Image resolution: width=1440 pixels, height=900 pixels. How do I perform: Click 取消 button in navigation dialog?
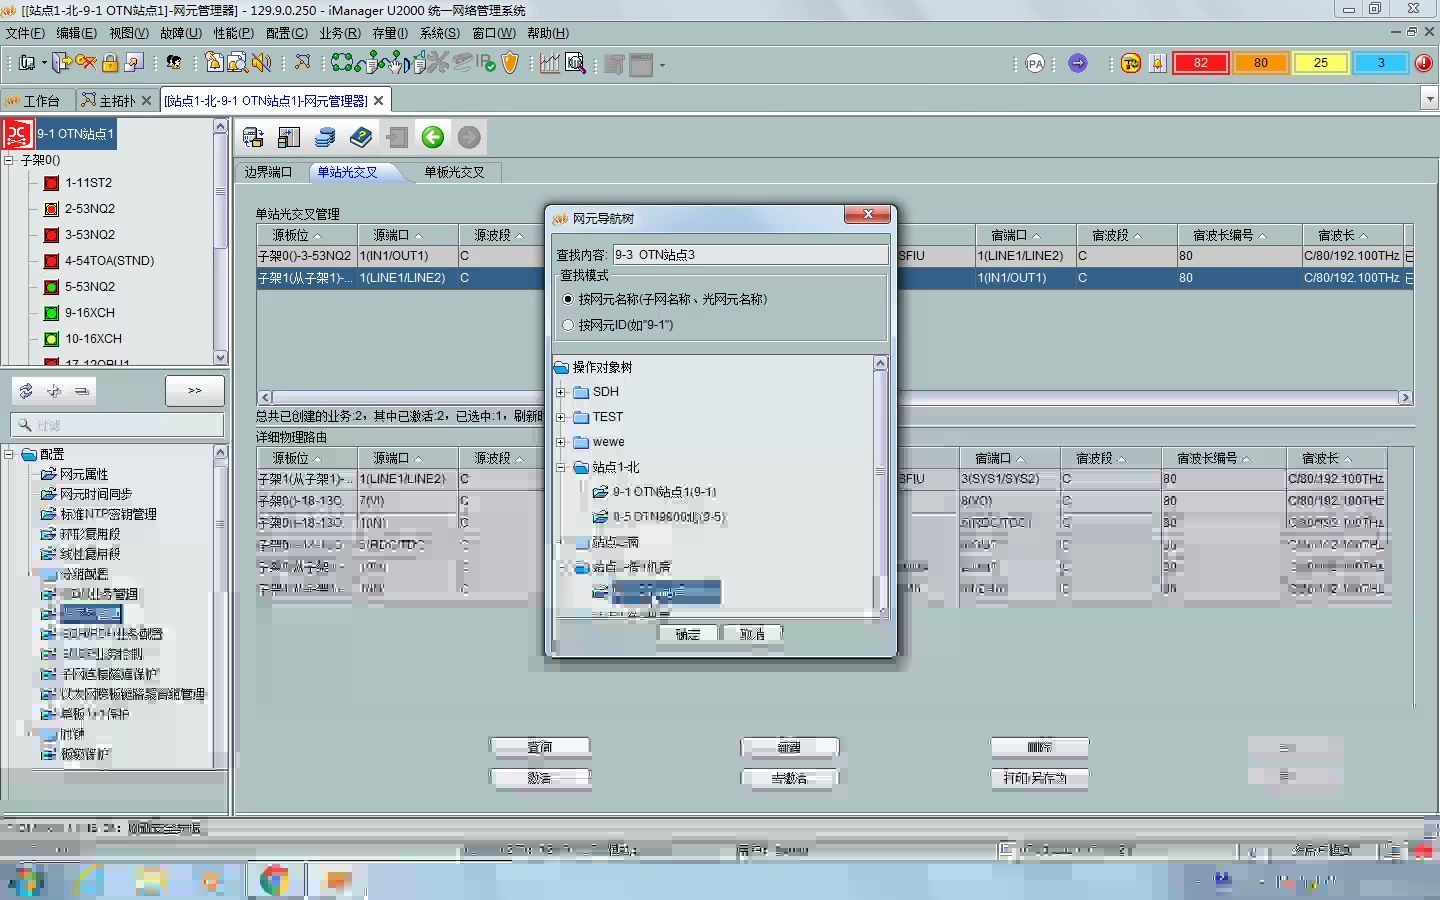coord(752,634)
